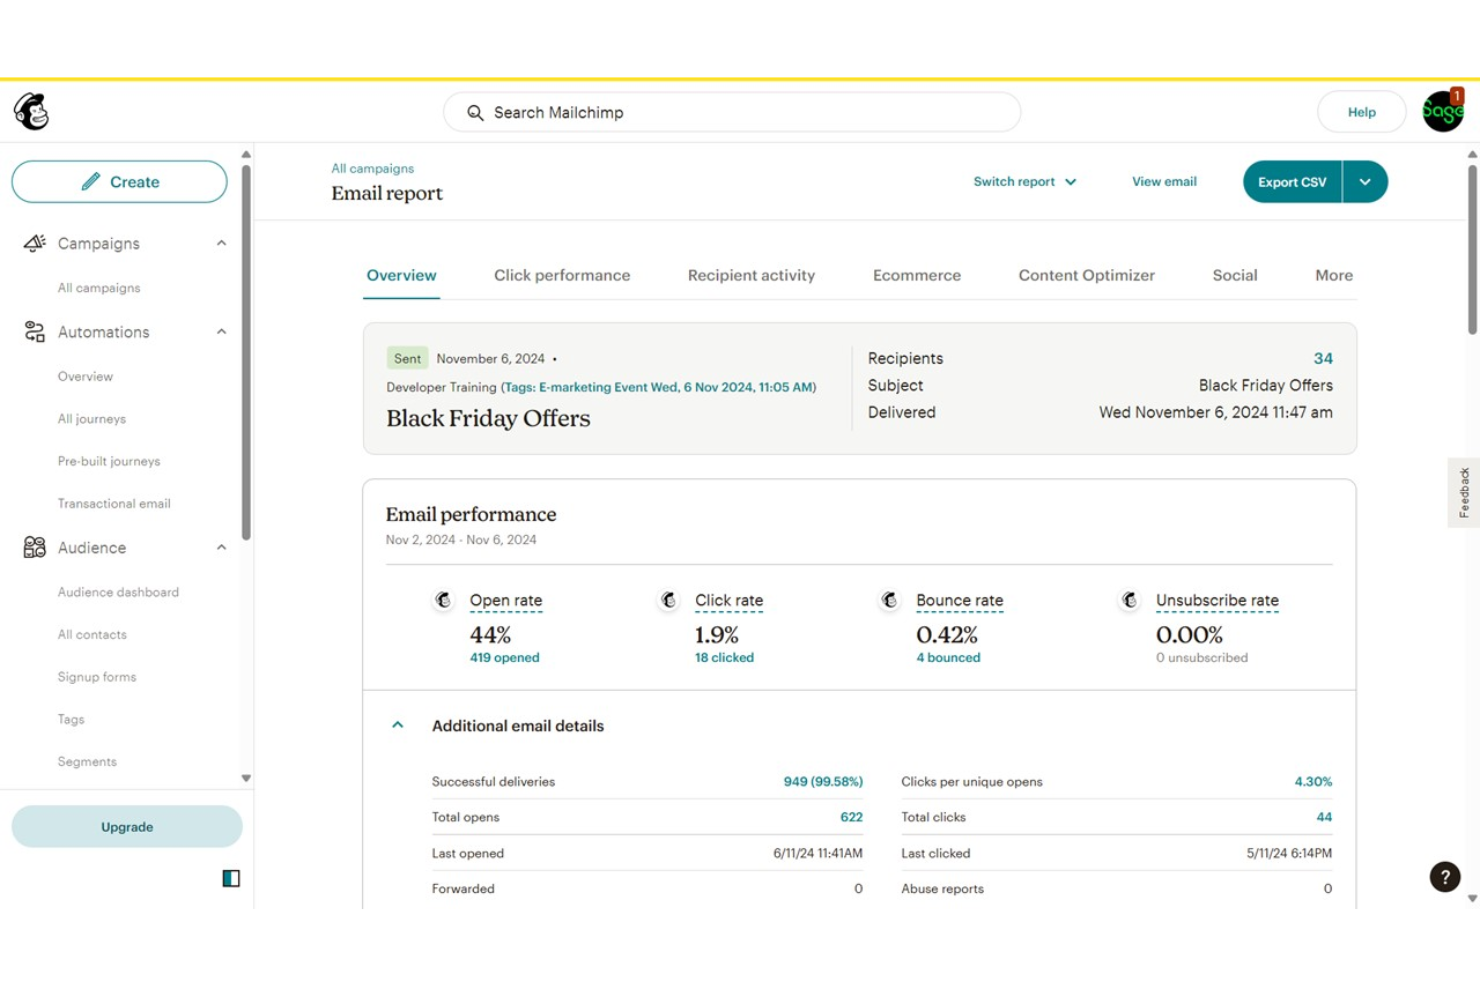This screenshot has width=1480, height=987.
Task: Click the Freddie icon beside Bounce rate
Action: 890,600
